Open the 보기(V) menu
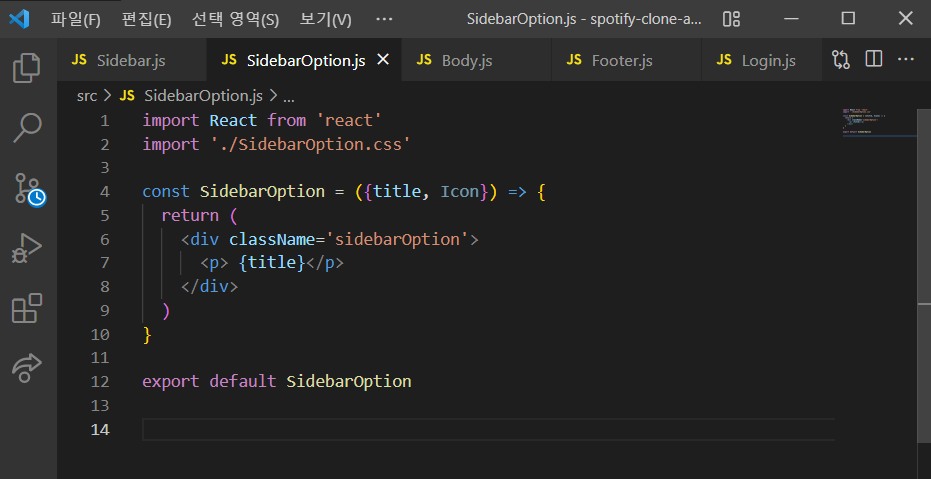This screenshot has width=931, height=479. pyautogui.click(x=325, y=20)
